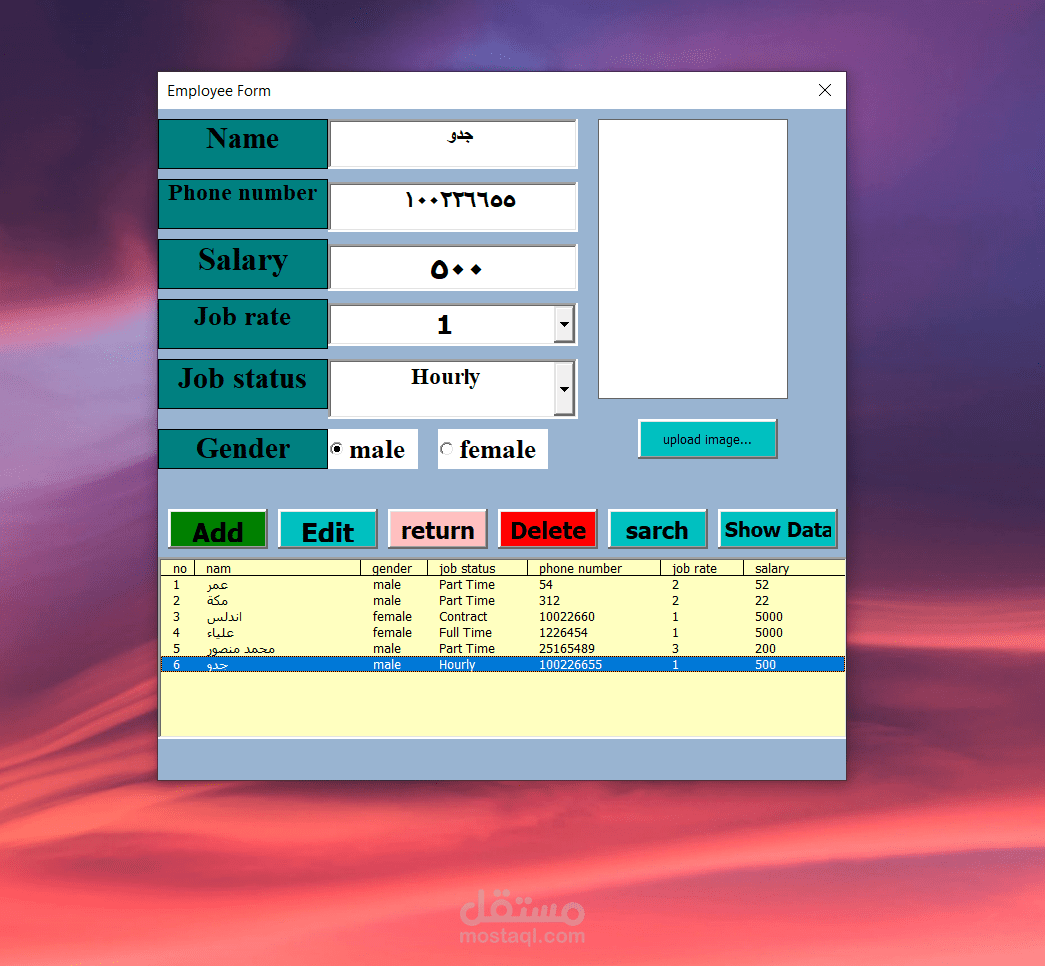Screen dimensions: 1045x966
Task: Select the اندلس row in the list
Action: point(503,617)
